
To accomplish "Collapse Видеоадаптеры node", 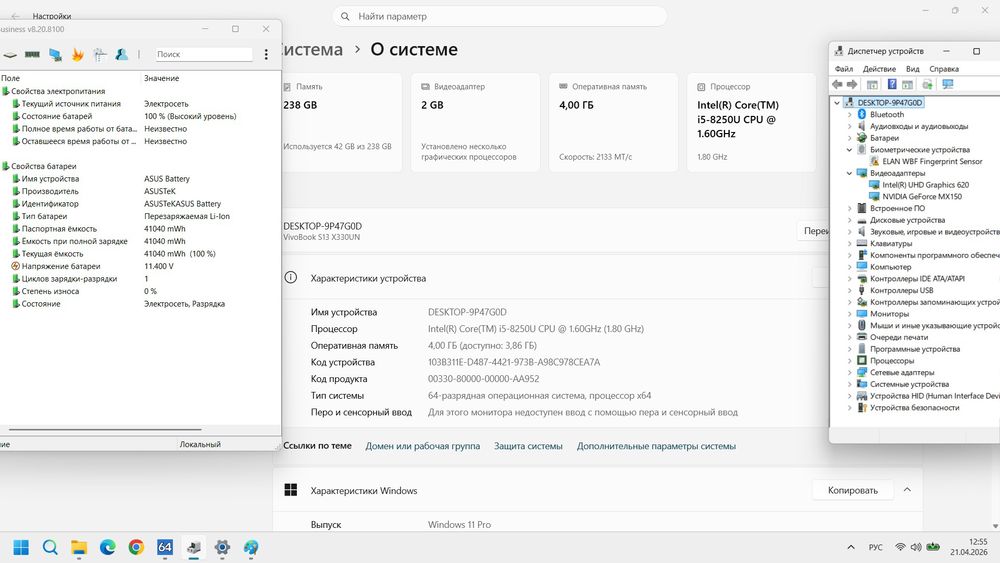I will 849,173.
